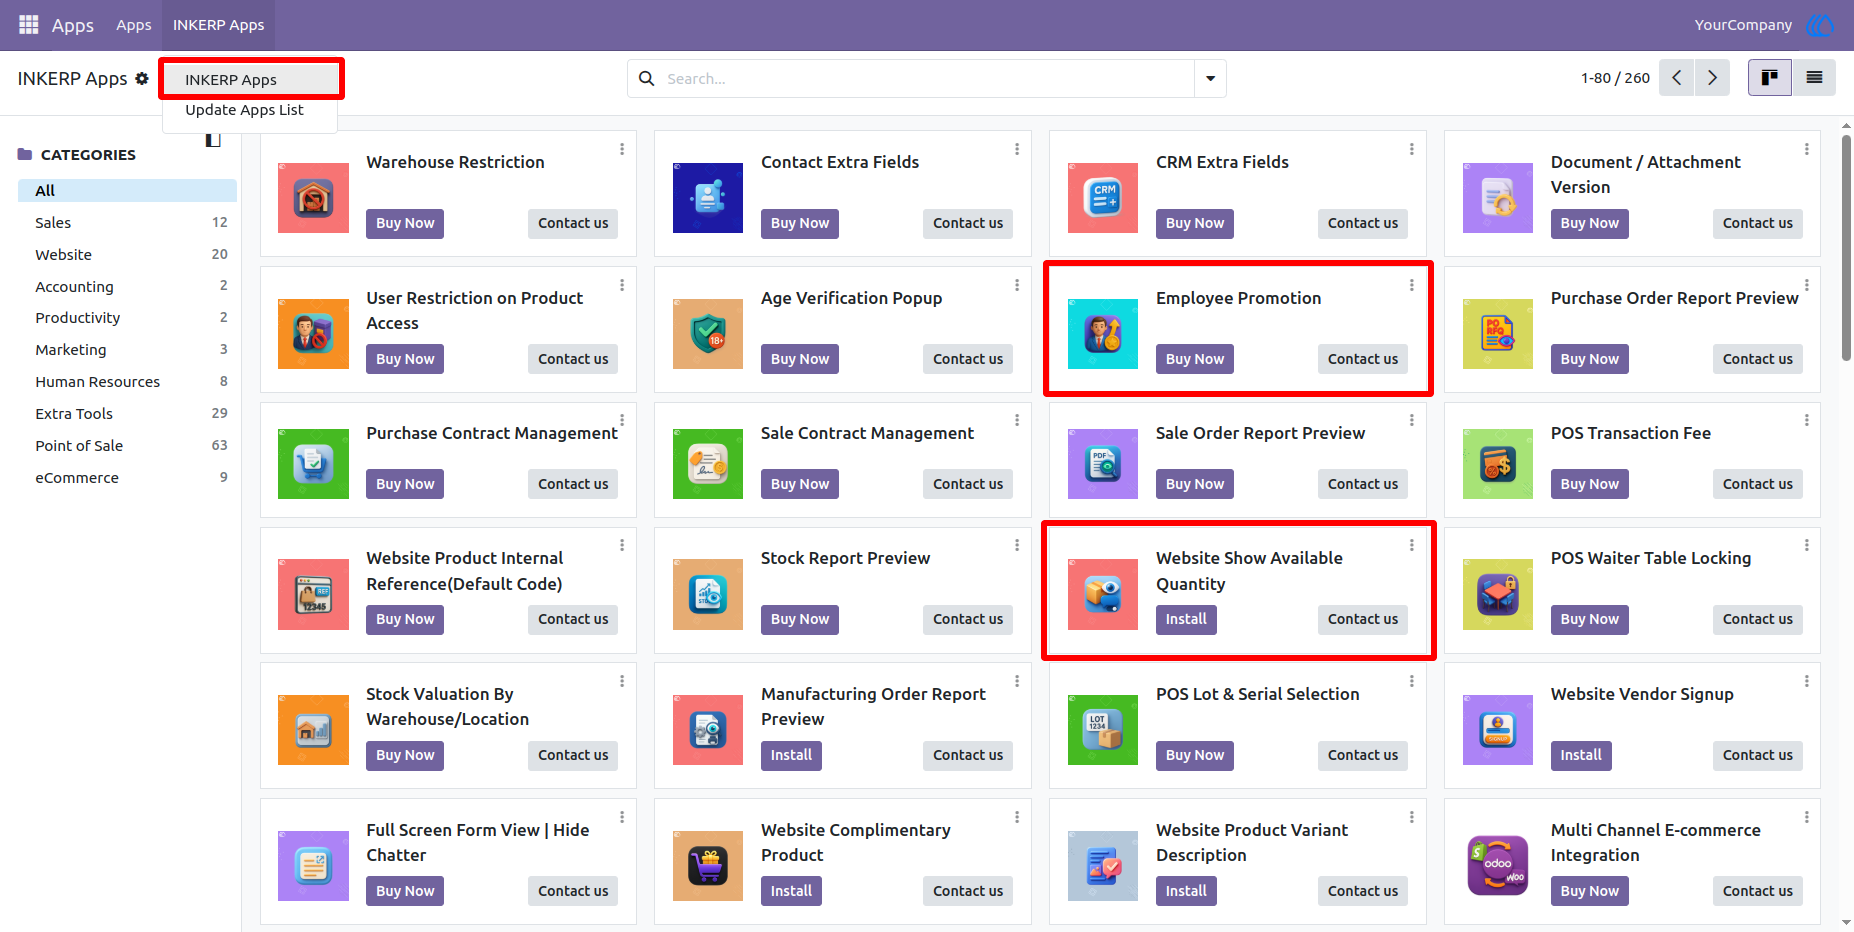The width and height of the screenshot is (1854, 932).
Task: Click the user avatar icon next to YourCompany
Action: (1821, 25)
